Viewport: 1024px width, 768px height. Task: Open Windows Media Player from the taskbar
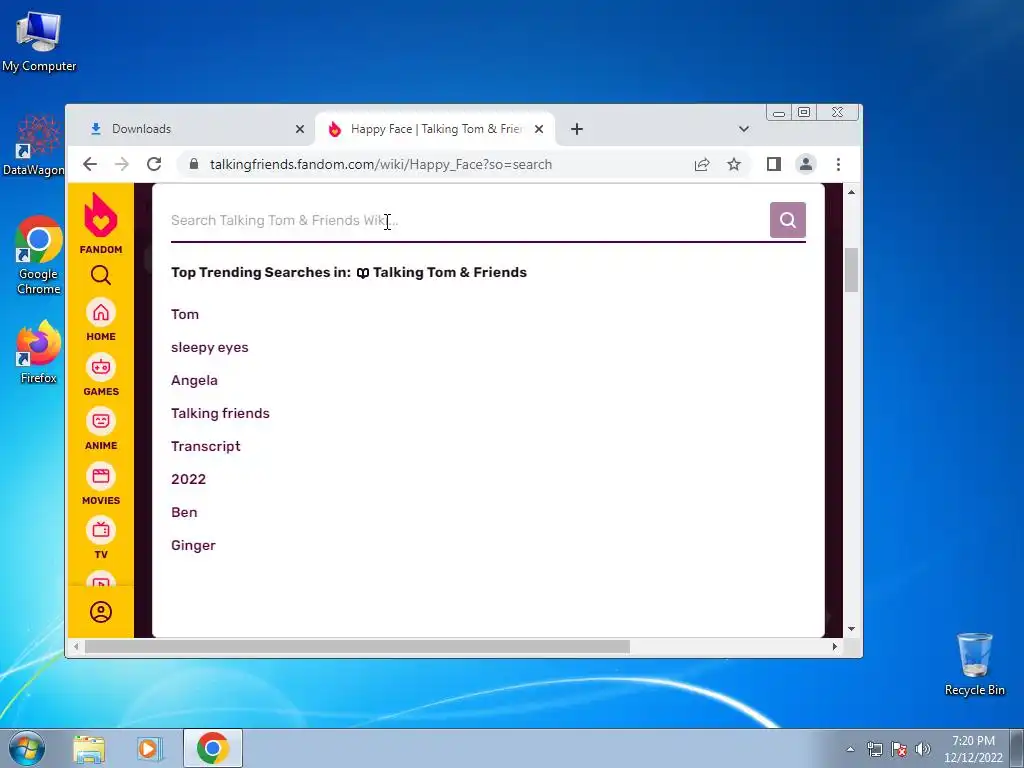coord(150,749)
